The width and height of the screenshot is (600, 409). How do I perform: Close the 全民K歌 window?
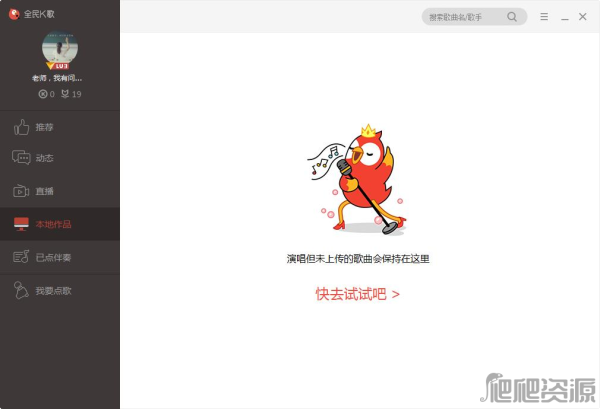[x=582, y=16]
